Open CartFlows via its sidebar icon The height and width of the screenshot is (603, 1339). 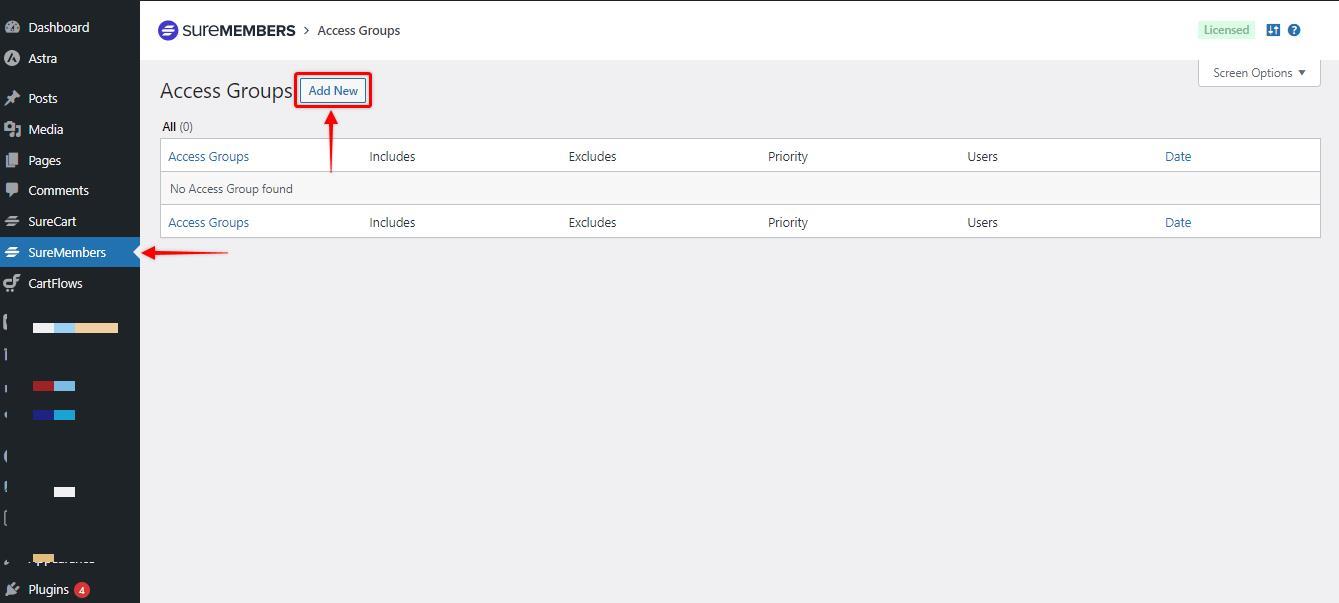point(12,283)
